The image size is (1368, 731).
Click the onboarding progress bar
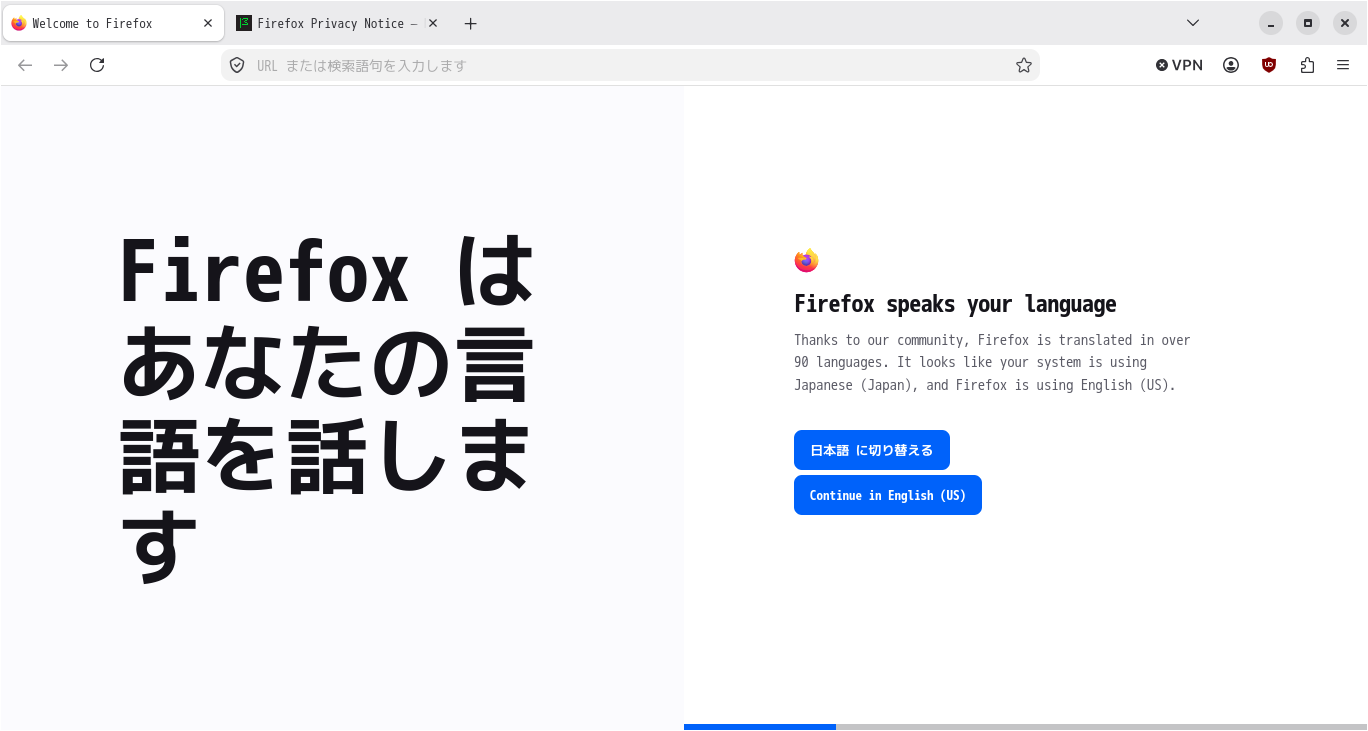click(x=1025, y=727)
